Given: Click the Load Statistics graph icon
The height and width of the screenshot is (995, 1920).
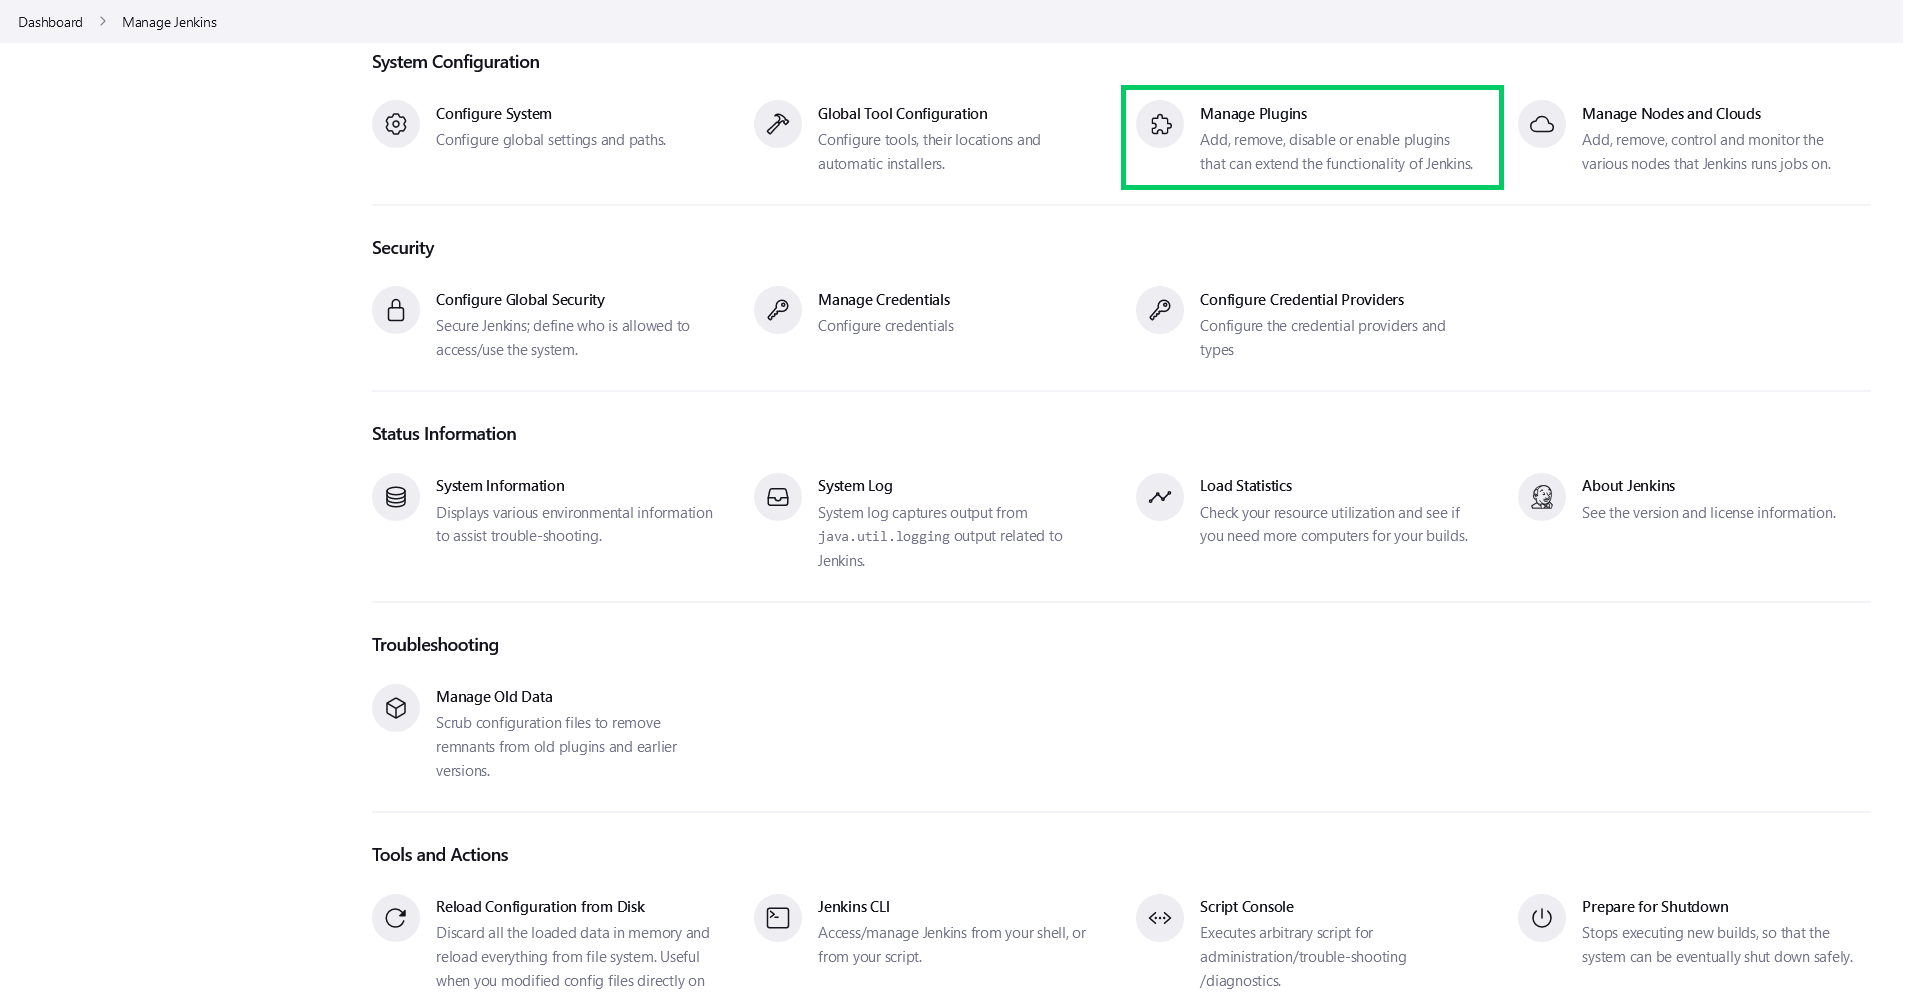Looking at the screenshot, I should (1160, 497).
